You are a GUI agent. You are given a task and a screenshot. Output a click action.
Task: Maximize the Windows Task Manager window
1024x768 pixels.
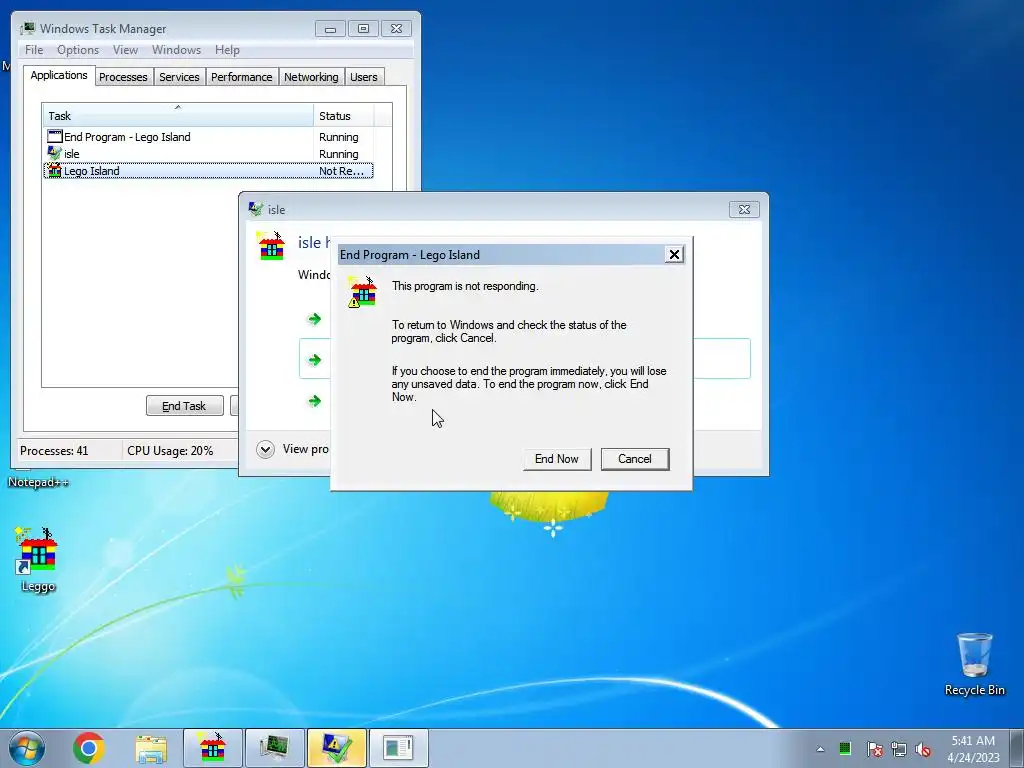coord(363,29)
